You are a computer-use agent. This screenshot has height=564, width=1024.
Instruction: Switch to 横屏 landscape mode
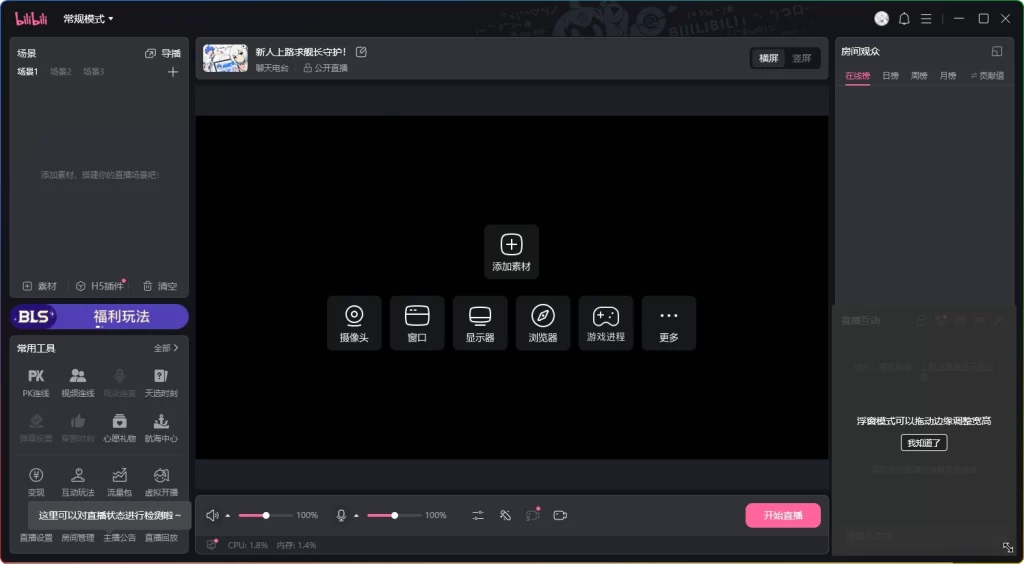tap(769, 58)
